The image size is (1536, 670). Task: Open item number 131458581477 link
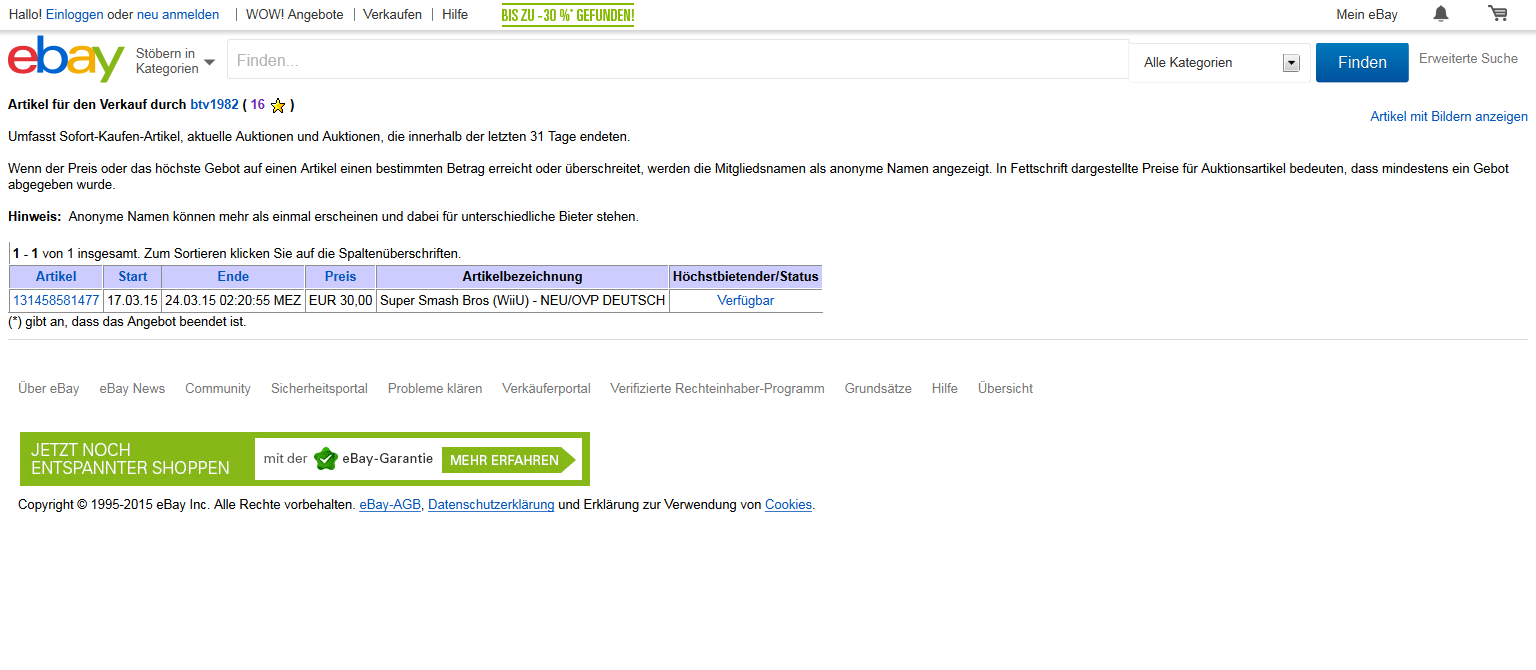tap(56, 301)
